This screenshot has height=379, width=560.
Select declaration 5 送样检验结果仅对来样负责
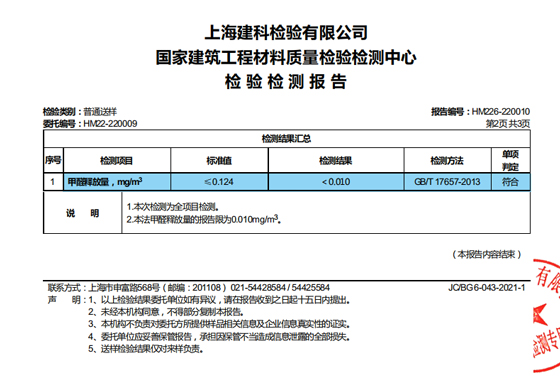146,349
